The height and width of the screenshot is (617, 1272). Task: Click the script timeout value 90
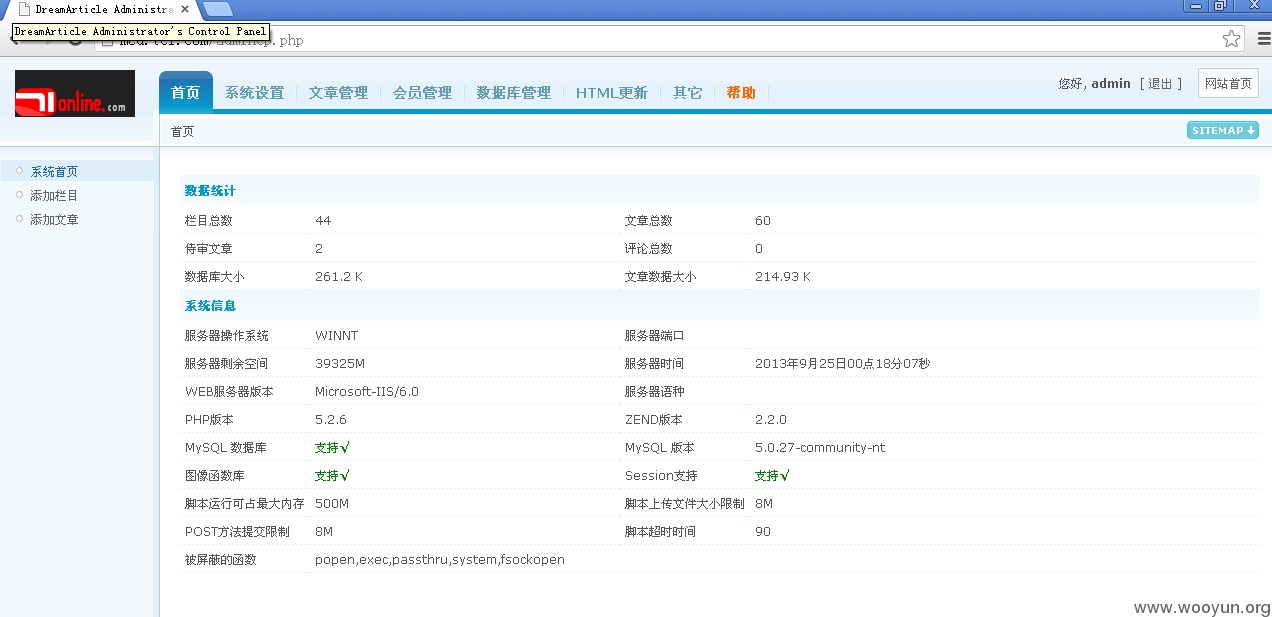(763, 531)
